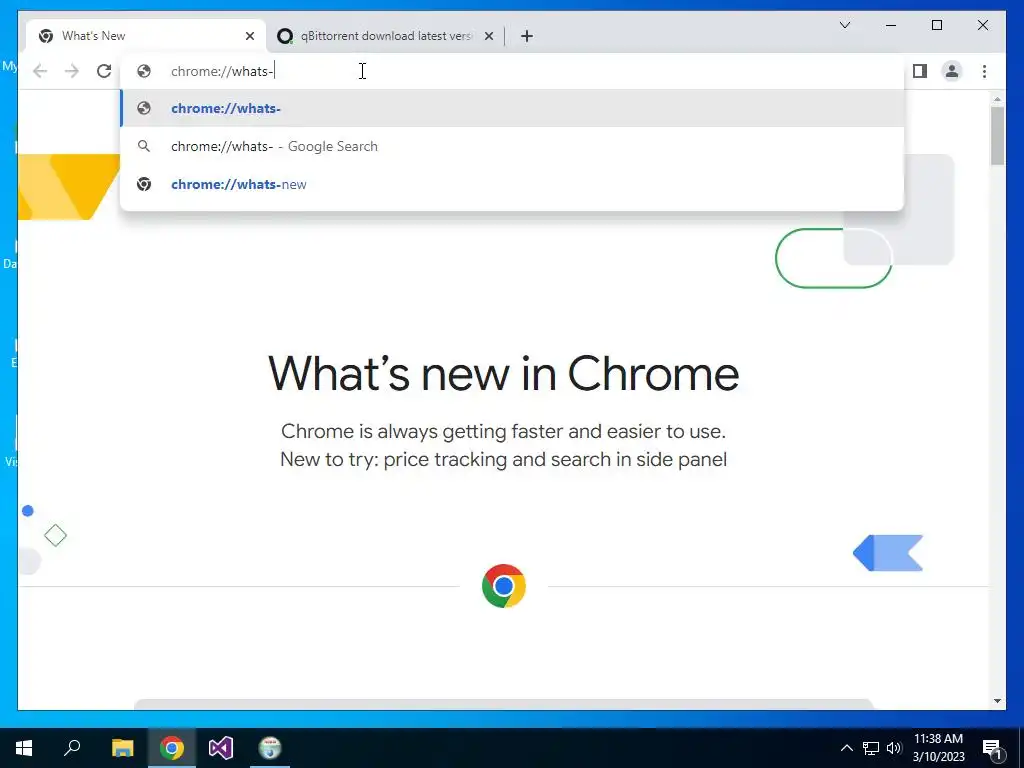Click the browser back arrow
This screenshot has width=1024, height=768.
tap(40, 71)
